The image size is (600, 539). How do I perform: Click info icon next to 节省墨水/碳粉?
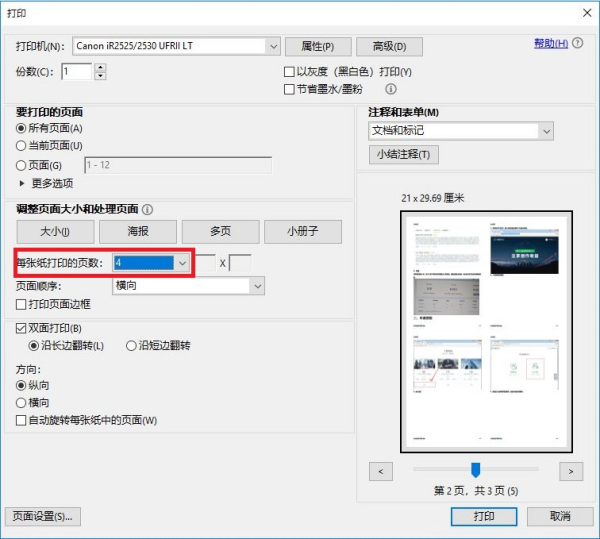391,89
